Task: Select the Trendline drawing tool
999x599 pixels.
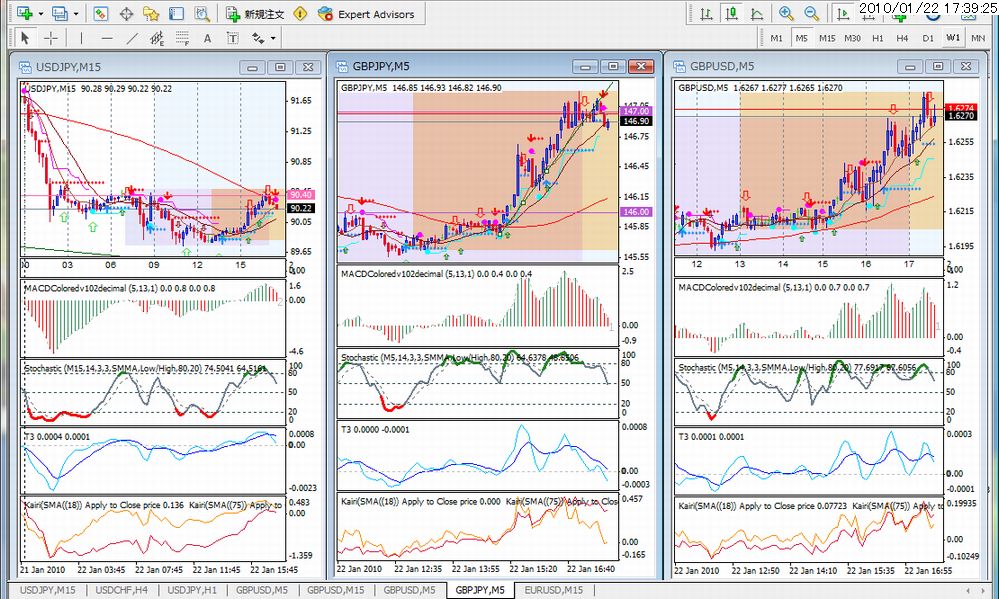Action: pos(131,38)
